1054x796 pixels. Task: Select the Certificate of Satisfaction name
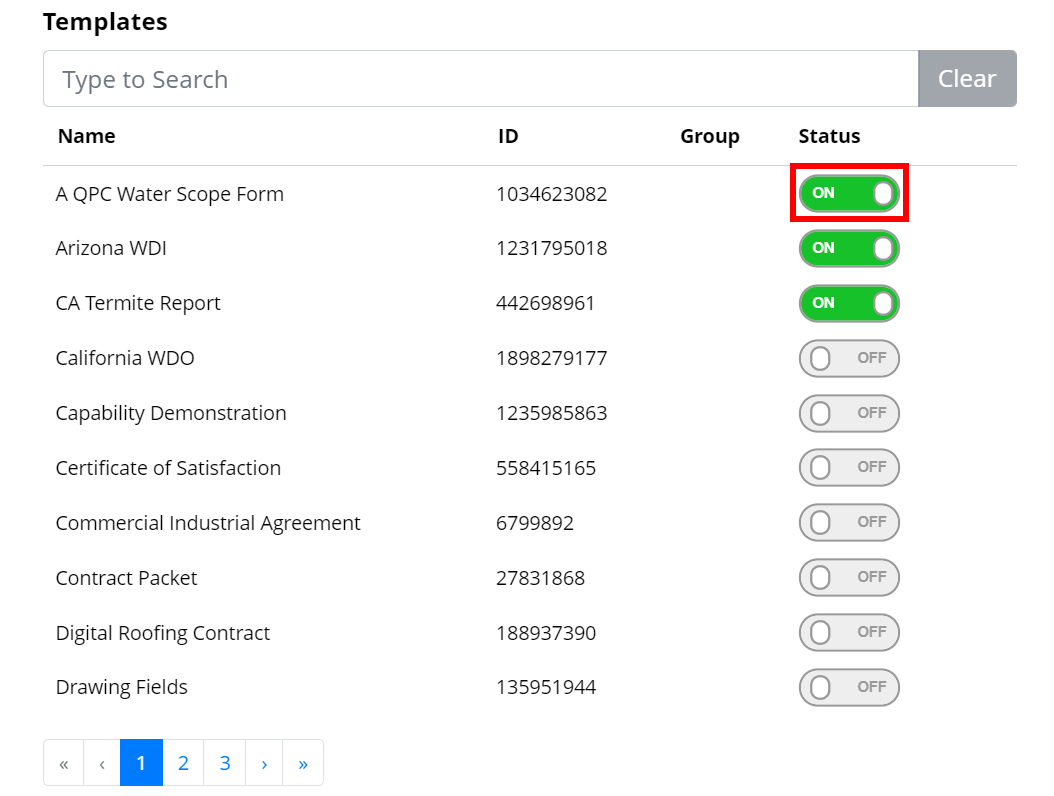point(168,468)
